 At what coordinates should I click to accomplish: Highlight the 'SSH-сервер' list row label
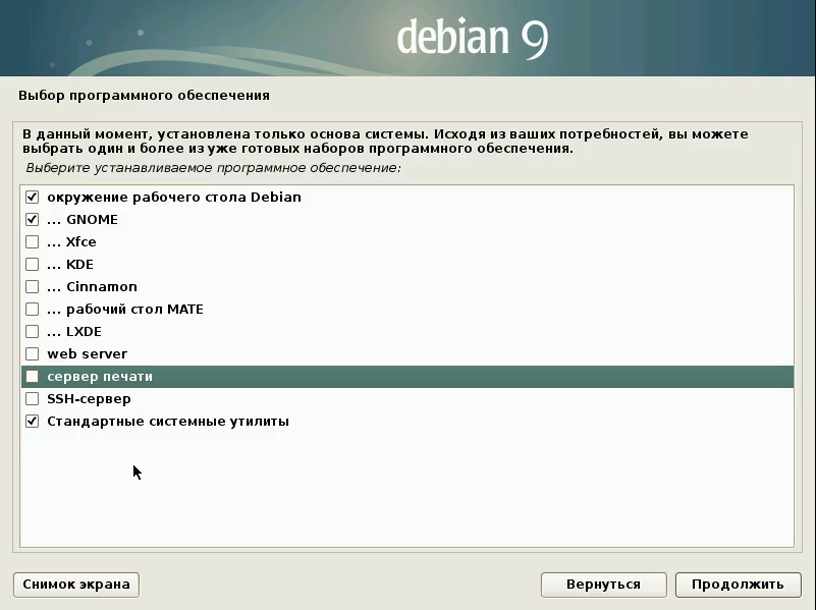[89, 399]
